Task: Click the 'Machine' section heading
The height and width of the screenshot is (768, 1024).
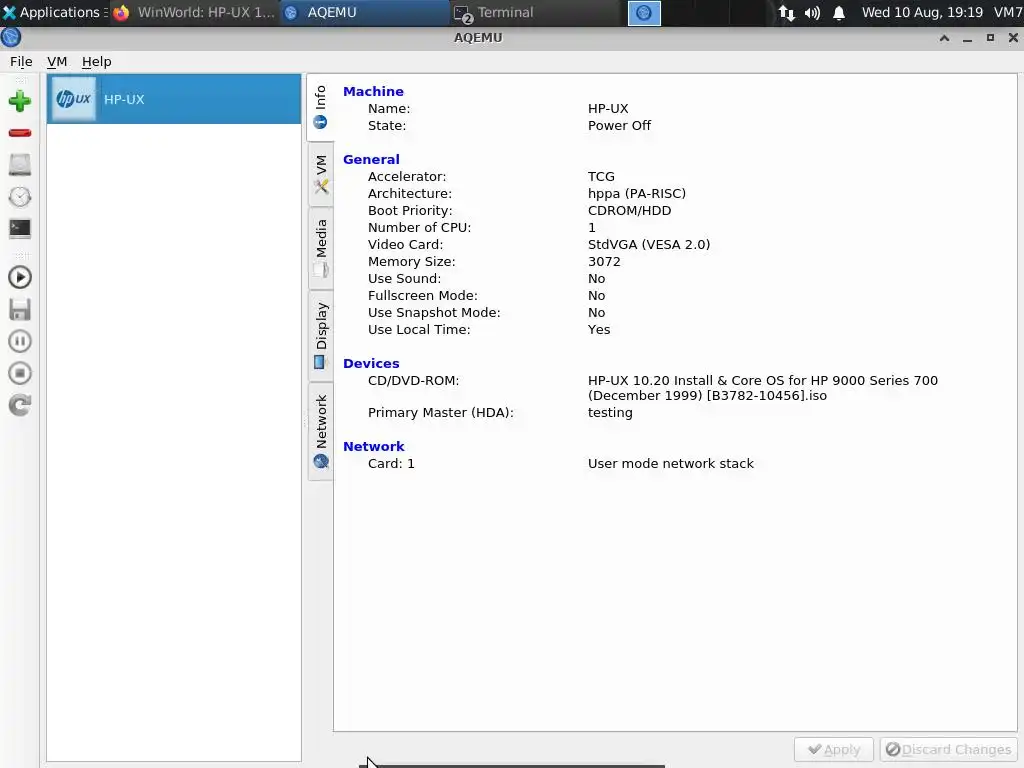Action: [x=373, y=91]
